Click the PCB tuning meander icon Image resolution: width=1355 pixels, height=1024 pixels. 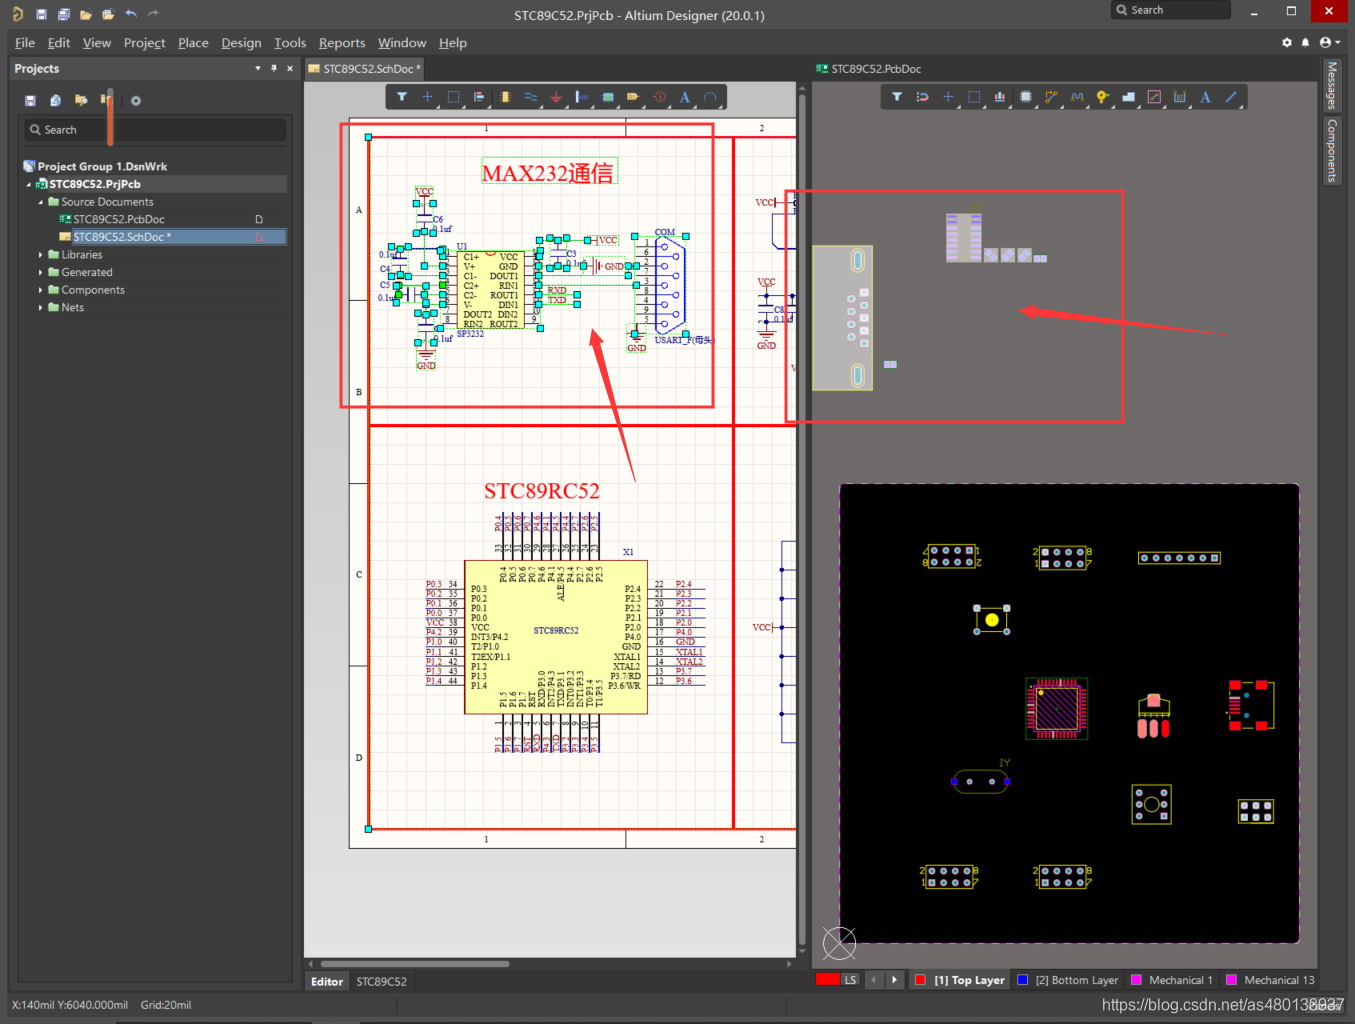tap(1077, 97)
